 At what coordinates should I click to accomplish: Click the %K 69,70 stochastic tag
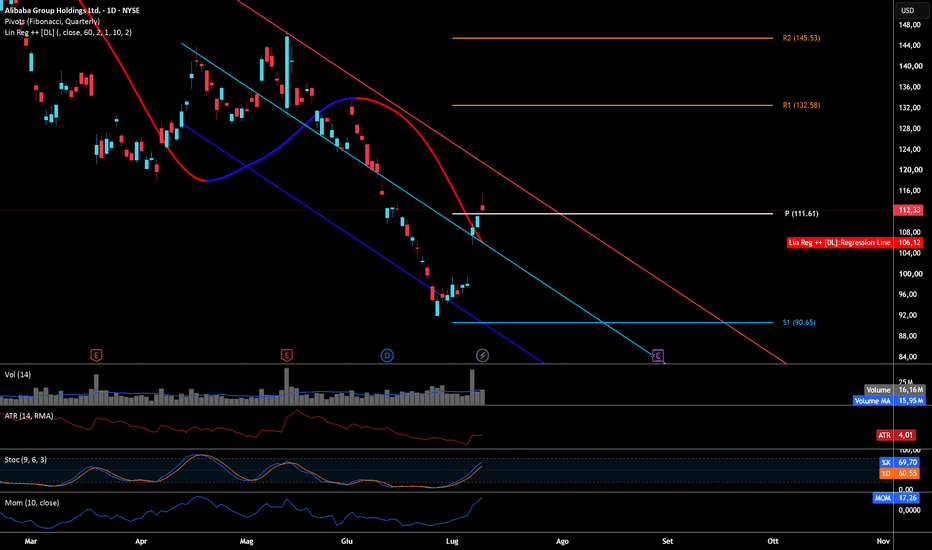899,462
